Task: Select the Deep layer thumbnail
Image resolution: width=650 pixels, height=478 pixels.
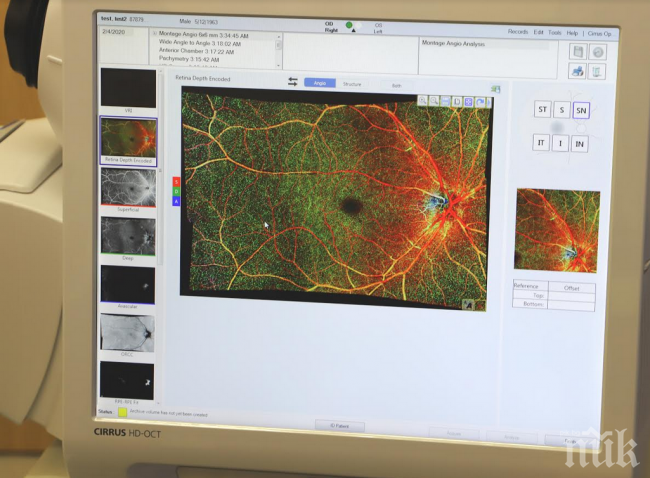Action: 128,236
